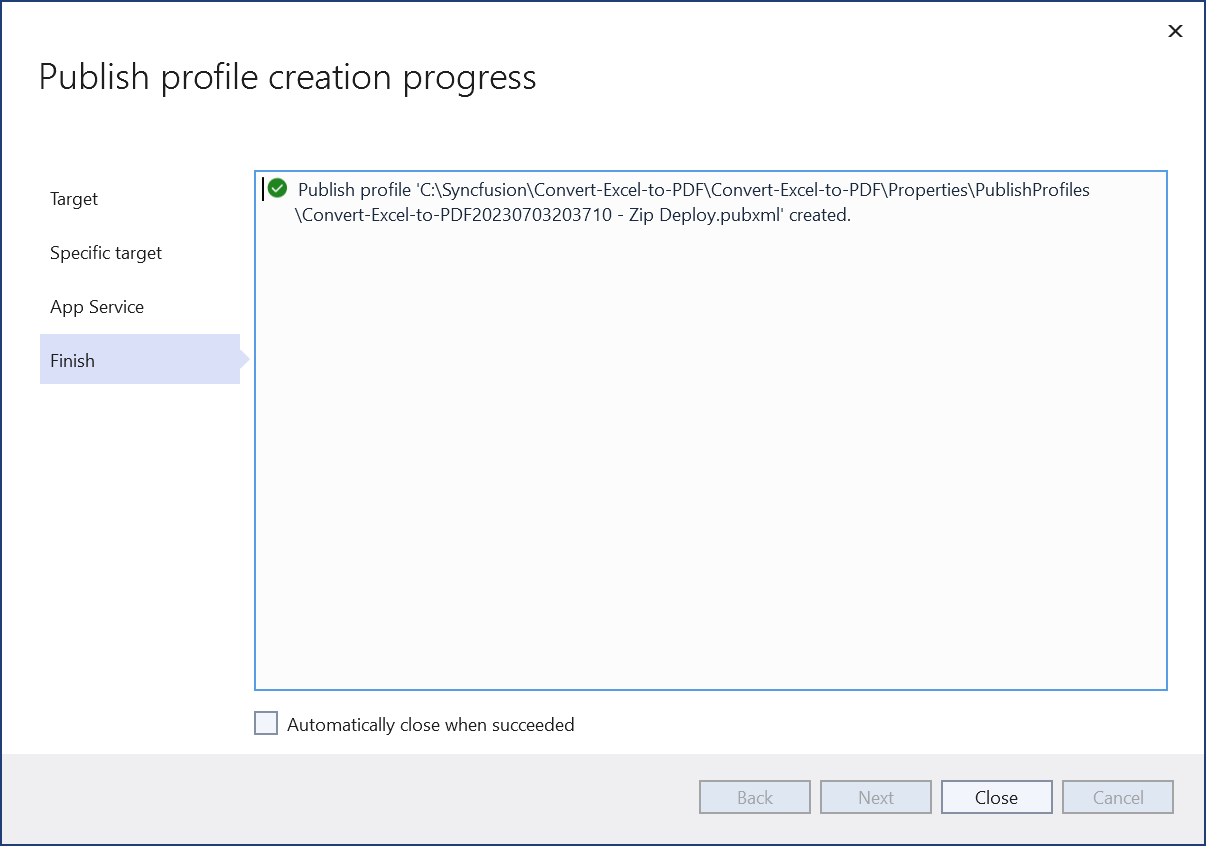This screenshot has height=846, width=1206.
Task: Click the Close button in footer
Action: coord(996,797)
